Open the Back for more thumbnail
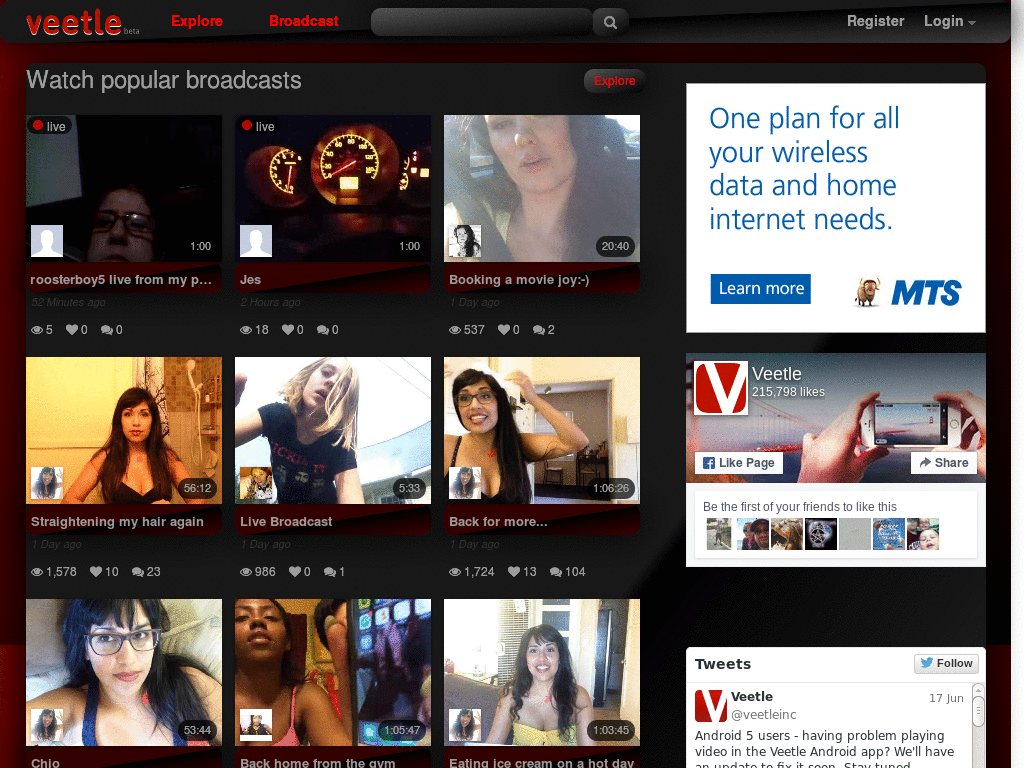 coord(542,430)
